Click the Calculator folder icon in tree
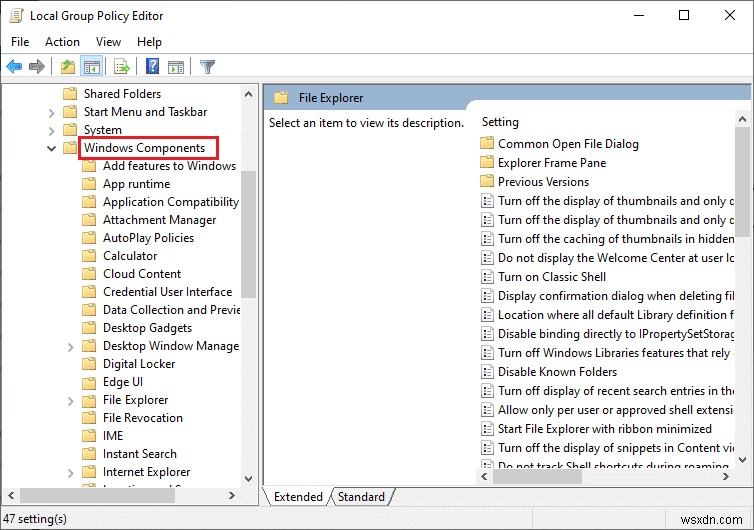This screenshot has height=530, width=754. click(x=89, y=255)
